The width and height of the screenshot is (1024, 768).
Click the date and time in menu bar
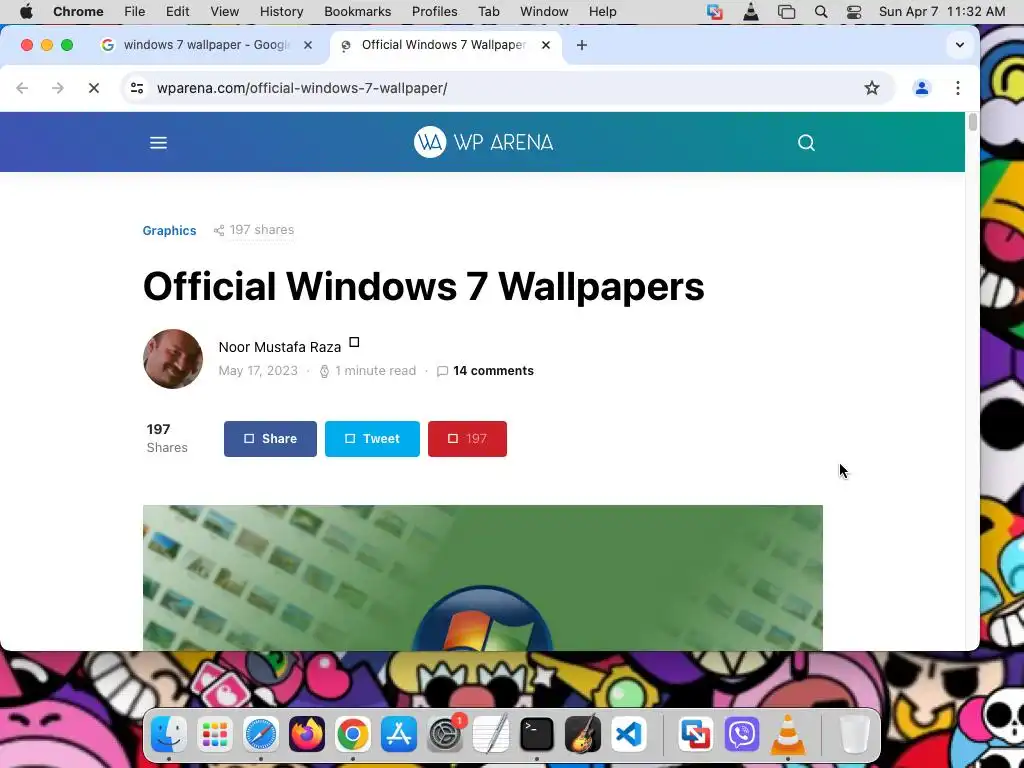pyautogui.click(x=942, y=12)
